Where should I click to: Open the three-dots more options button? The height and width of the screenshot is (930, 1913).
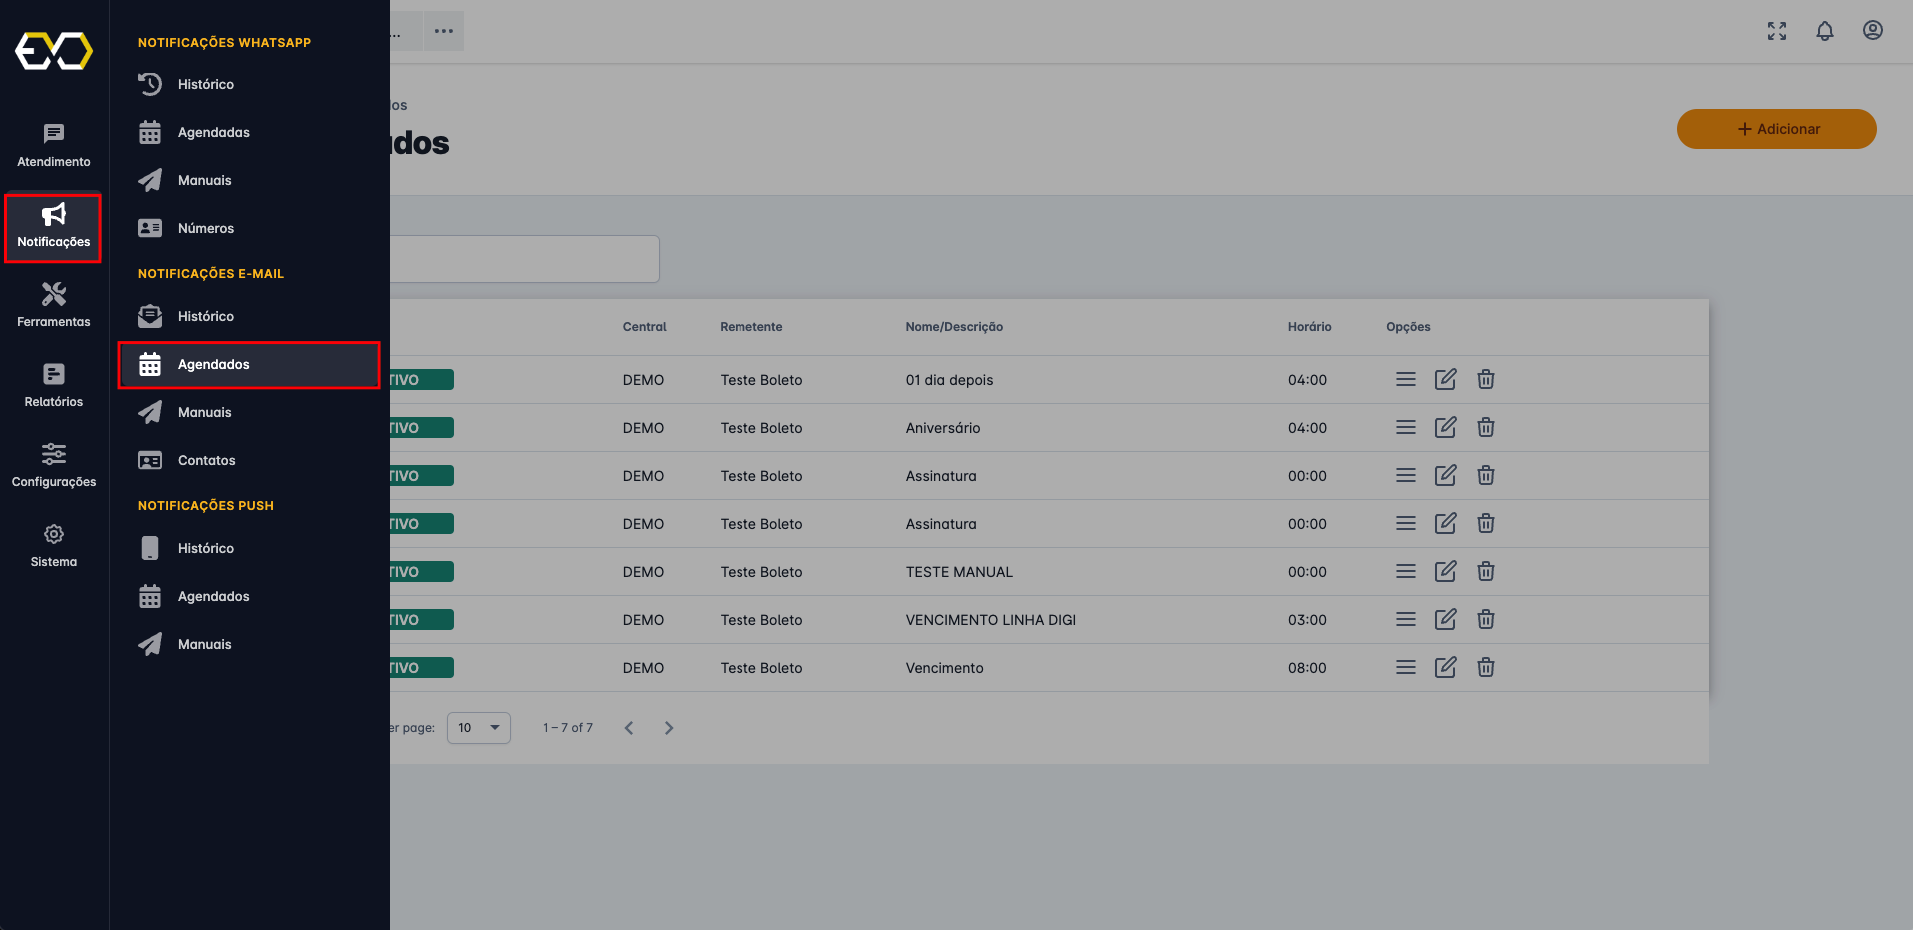click(x=444, y=31)
